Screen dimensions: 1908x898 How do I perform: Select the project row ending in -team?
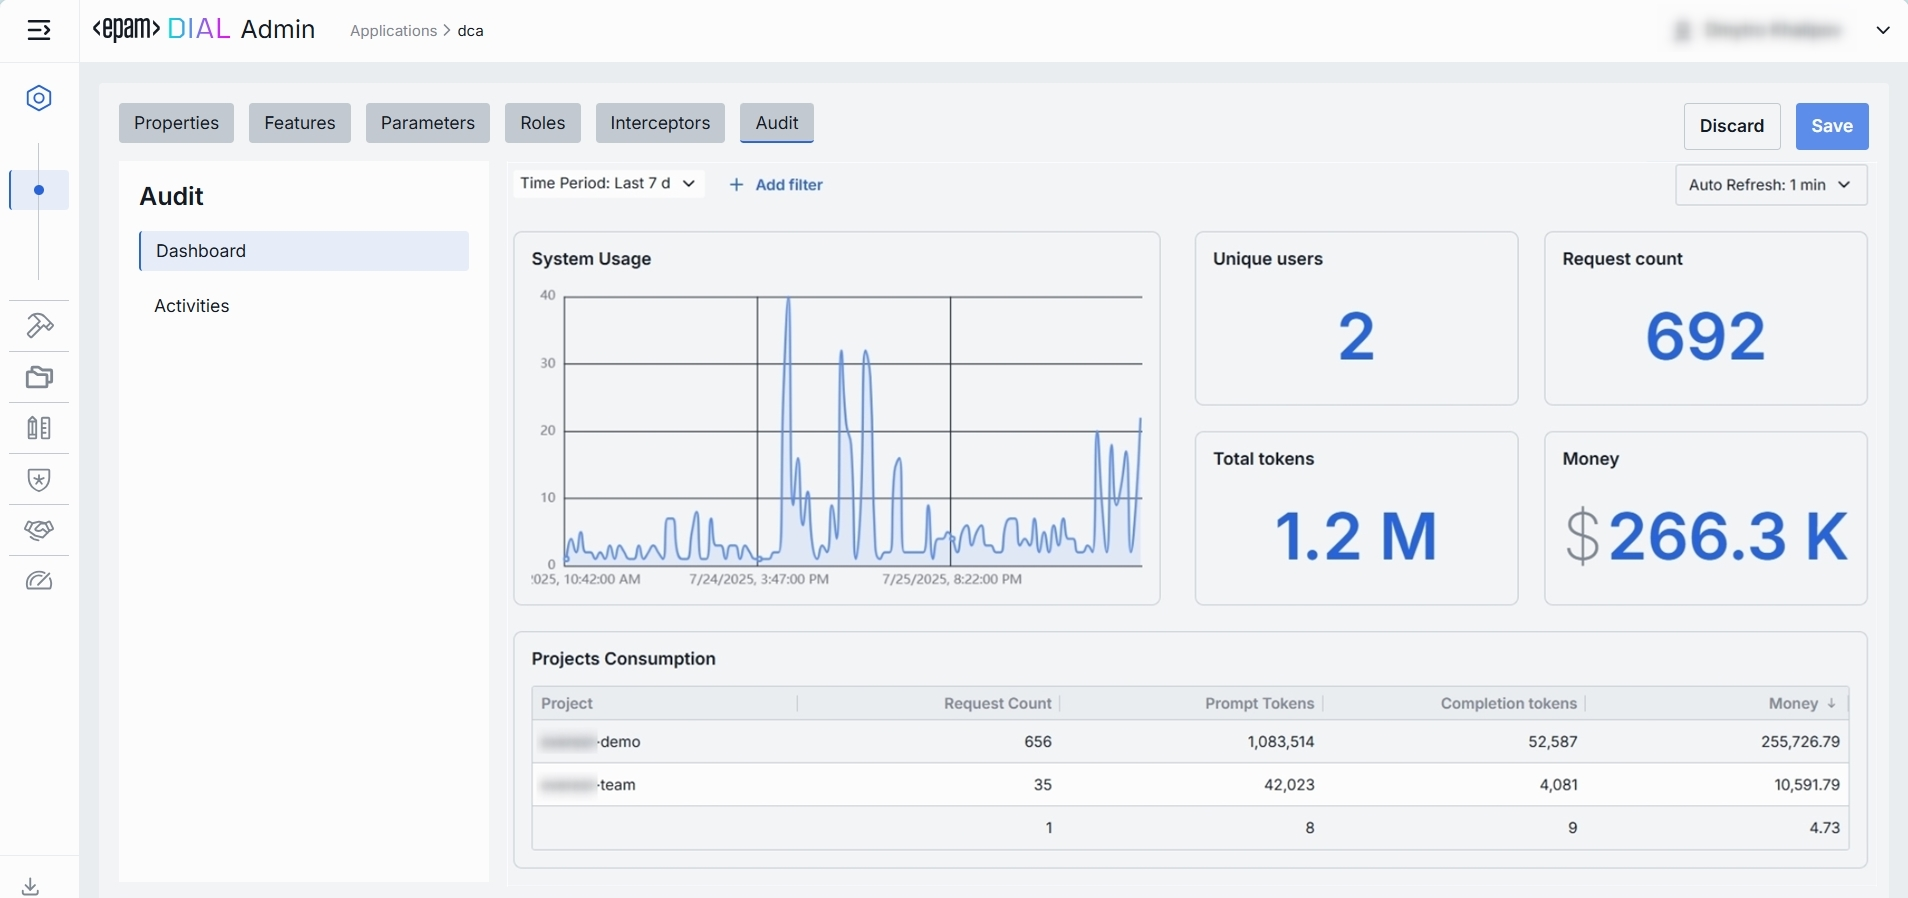(1190, 785)
